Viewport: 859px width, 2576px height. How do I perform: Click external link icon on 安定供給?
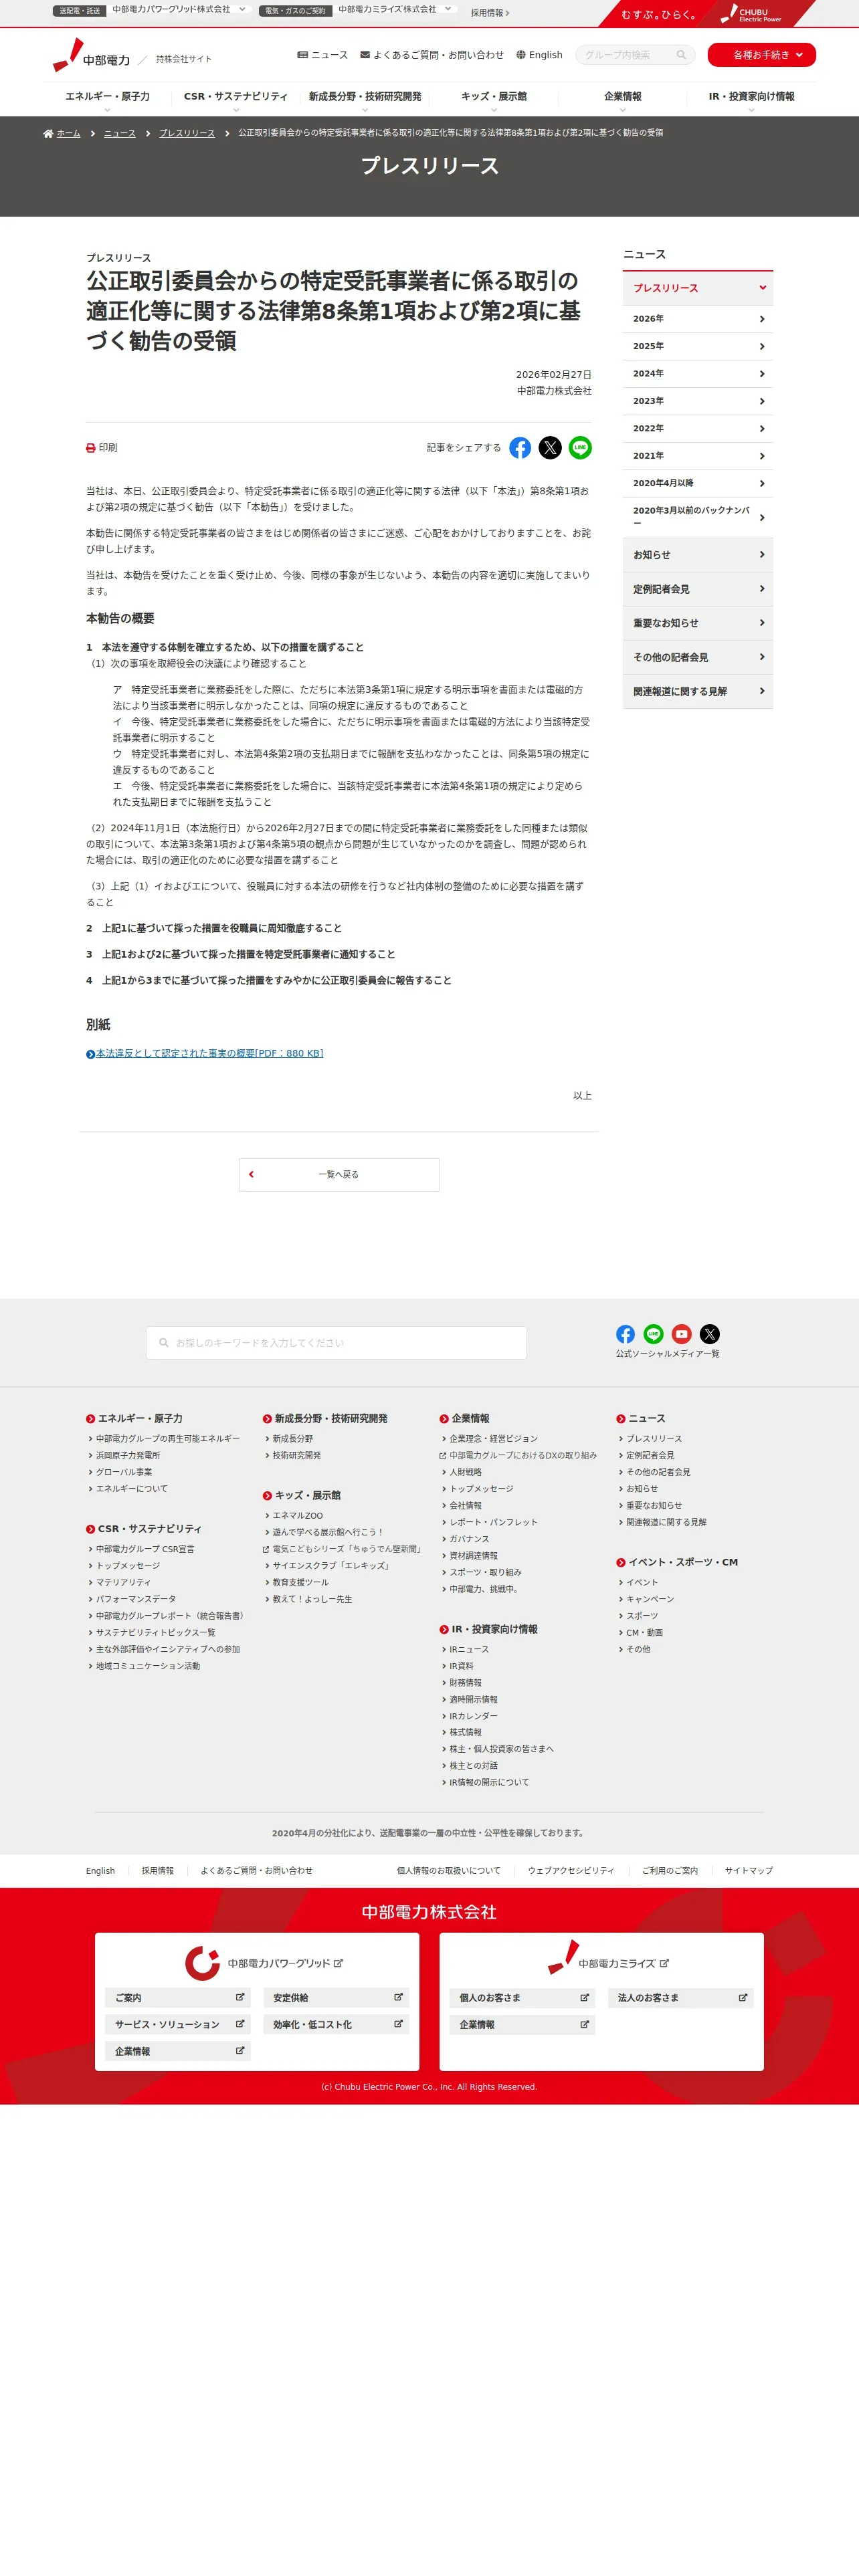[x=398, y=1997]
